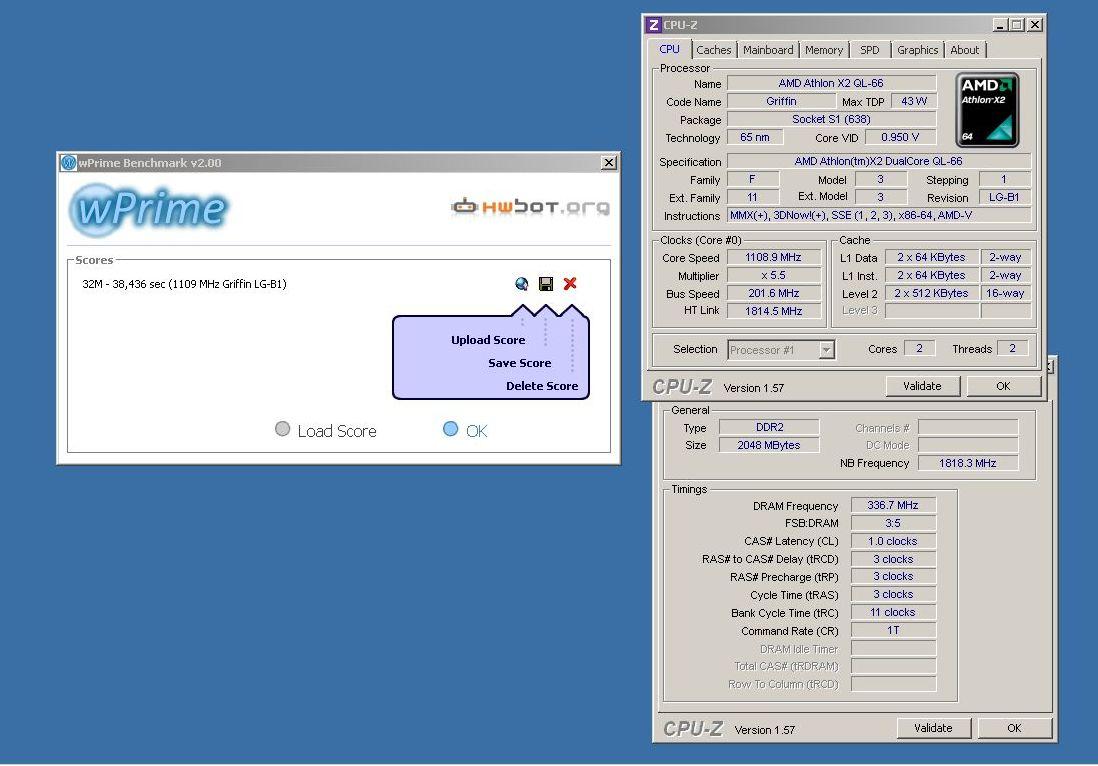The image size is (1098, 766).
Task: Click the Specification field value
Action: point(879,161)
